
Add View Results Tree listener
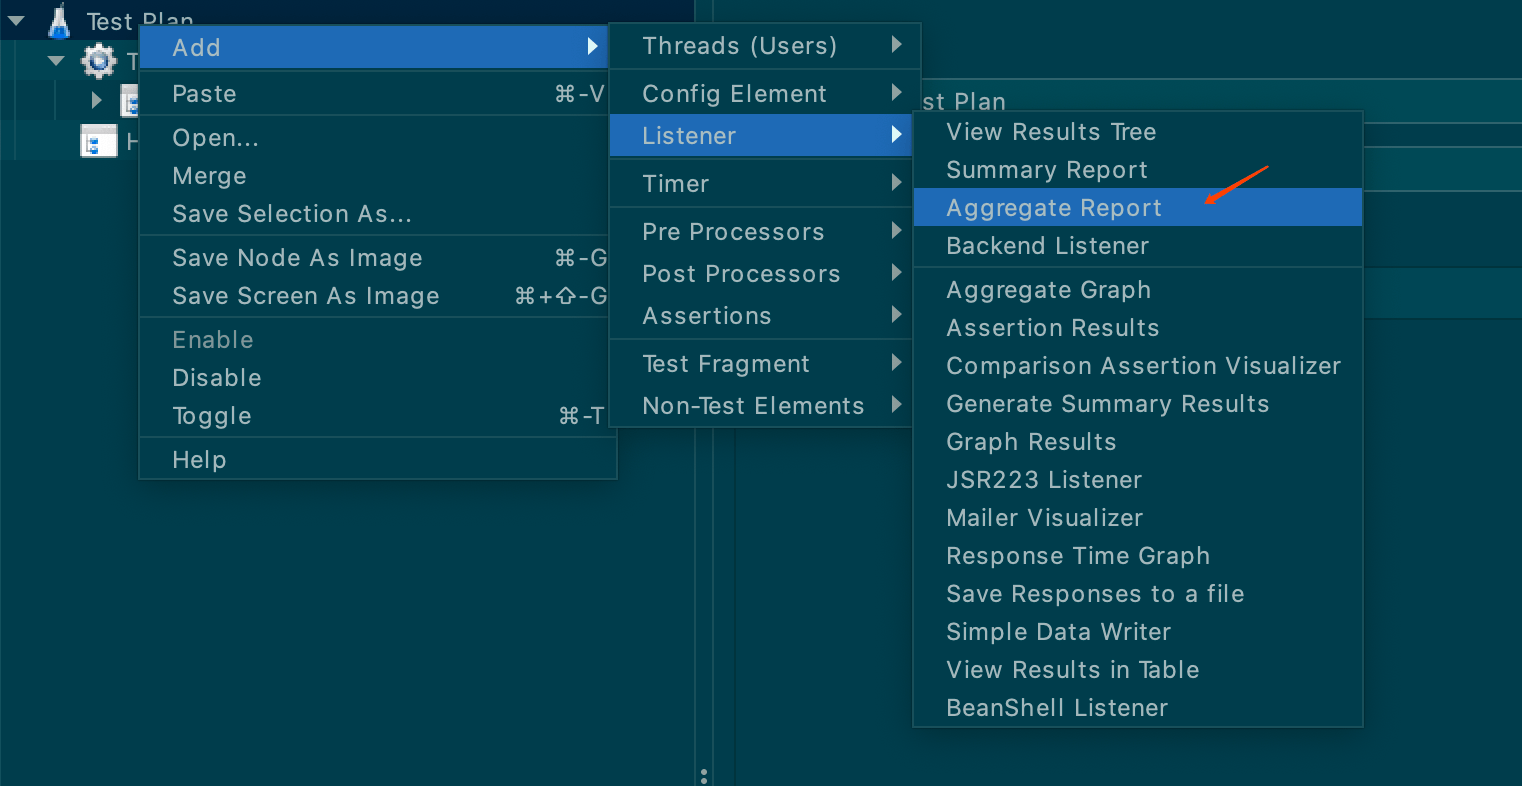point(1138,132)
